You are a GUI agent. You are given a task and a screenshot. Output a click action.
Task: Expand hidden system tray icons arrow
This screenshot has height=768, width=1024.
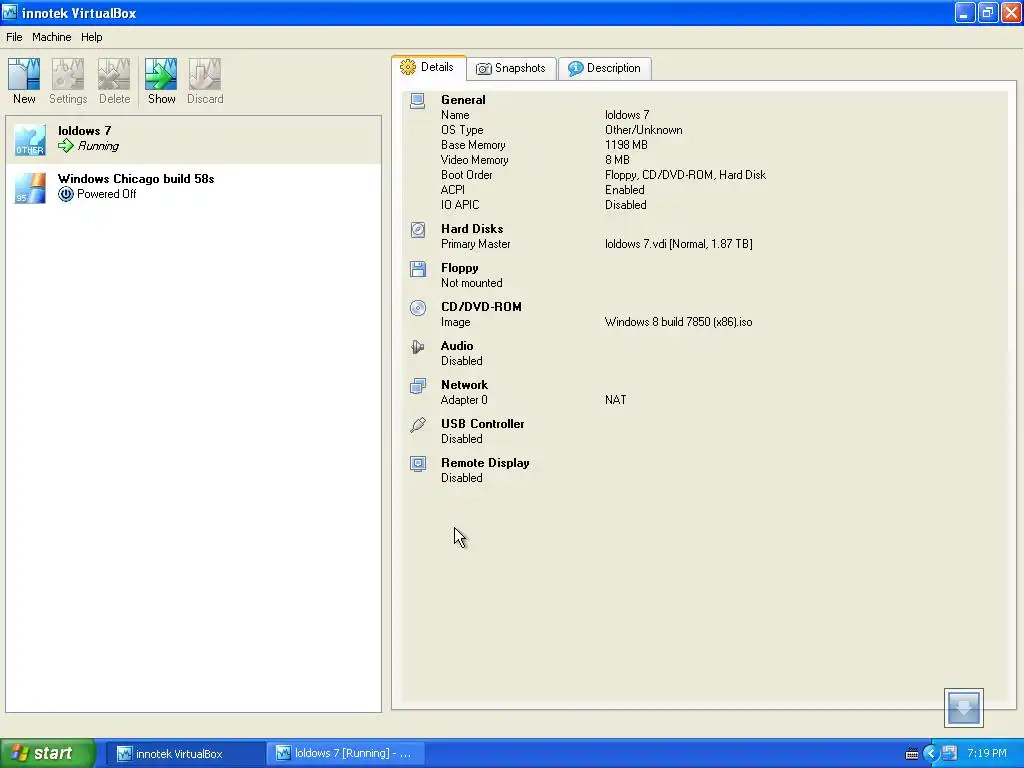point(931,754)
